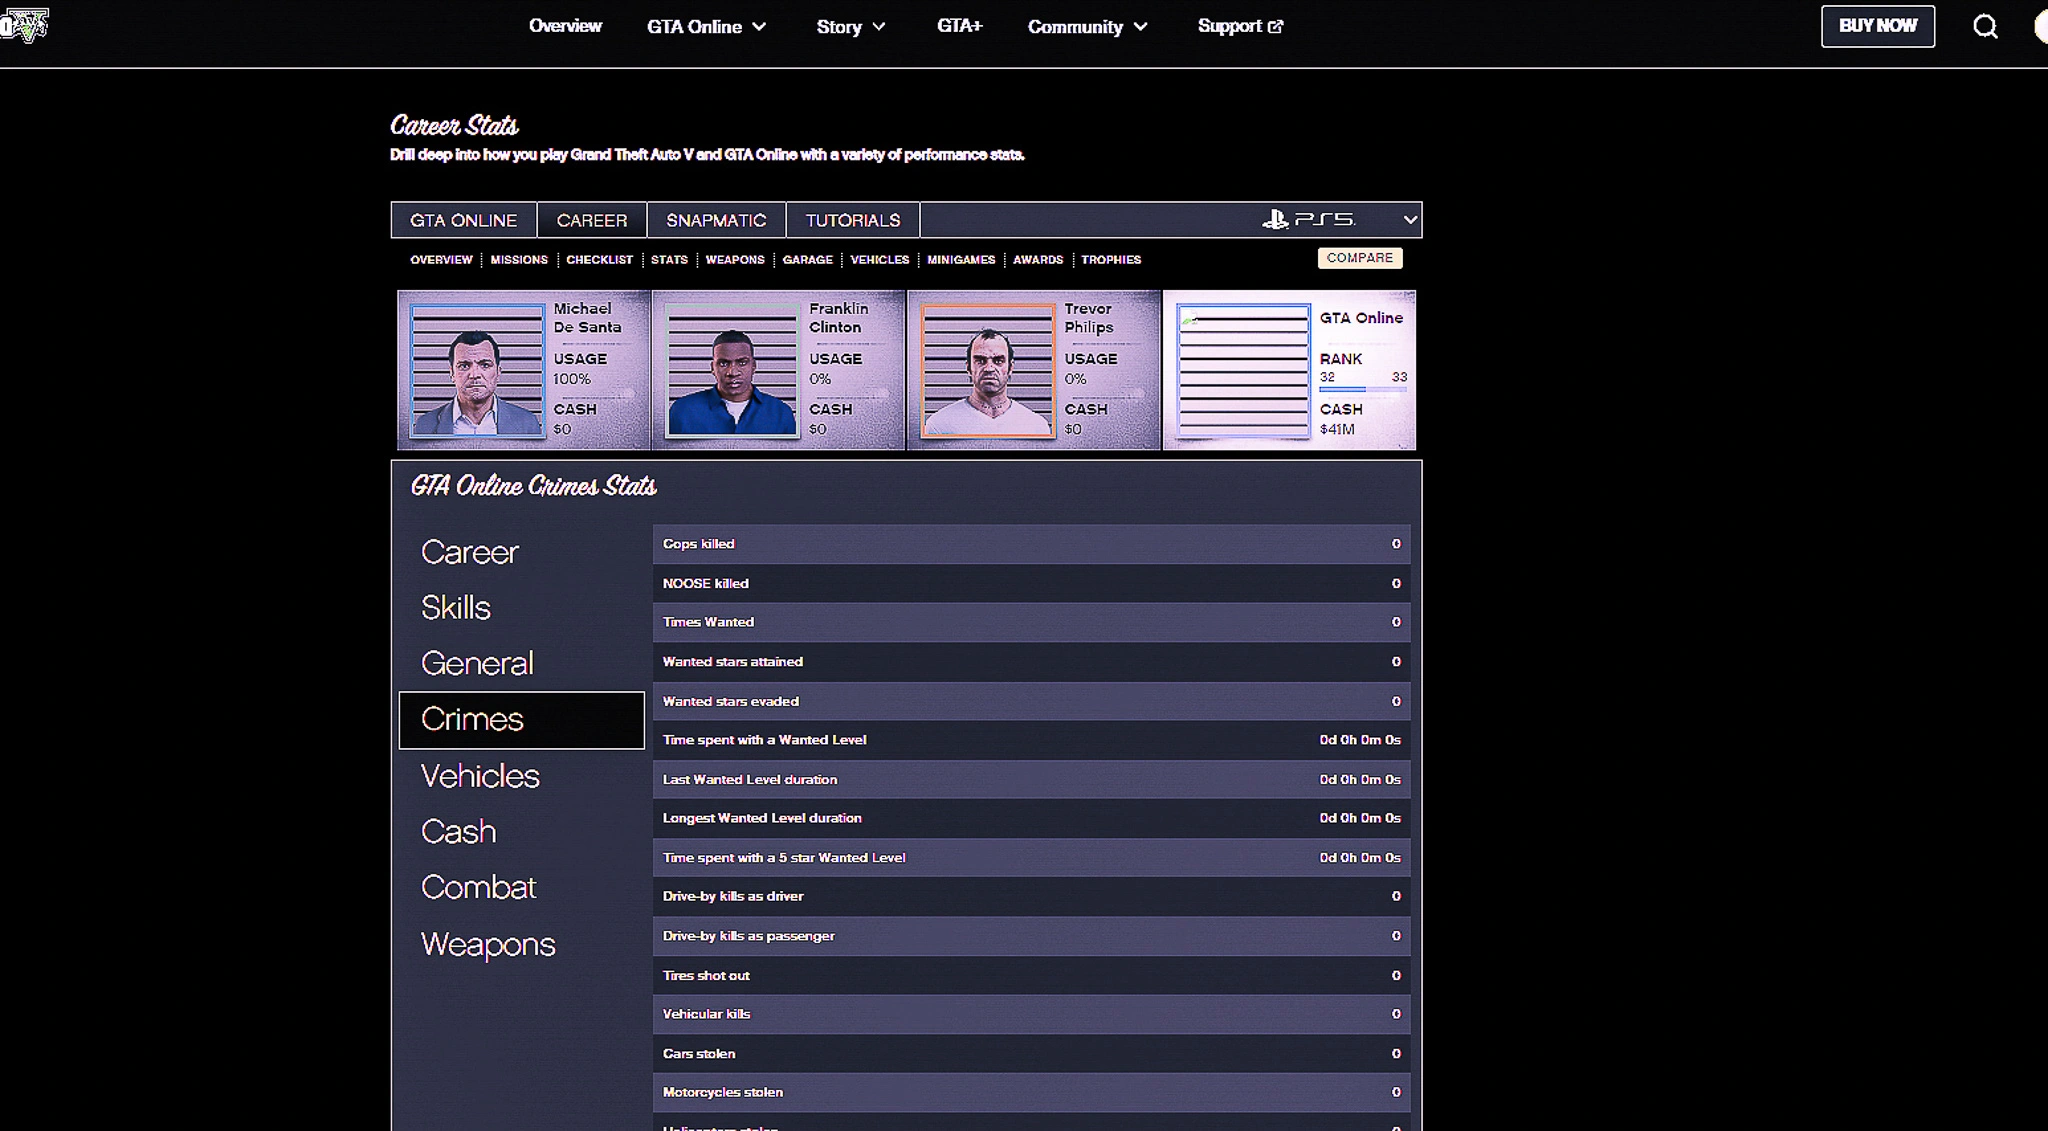
Task: Open Support external link
Action: [x=1239, y=26]
